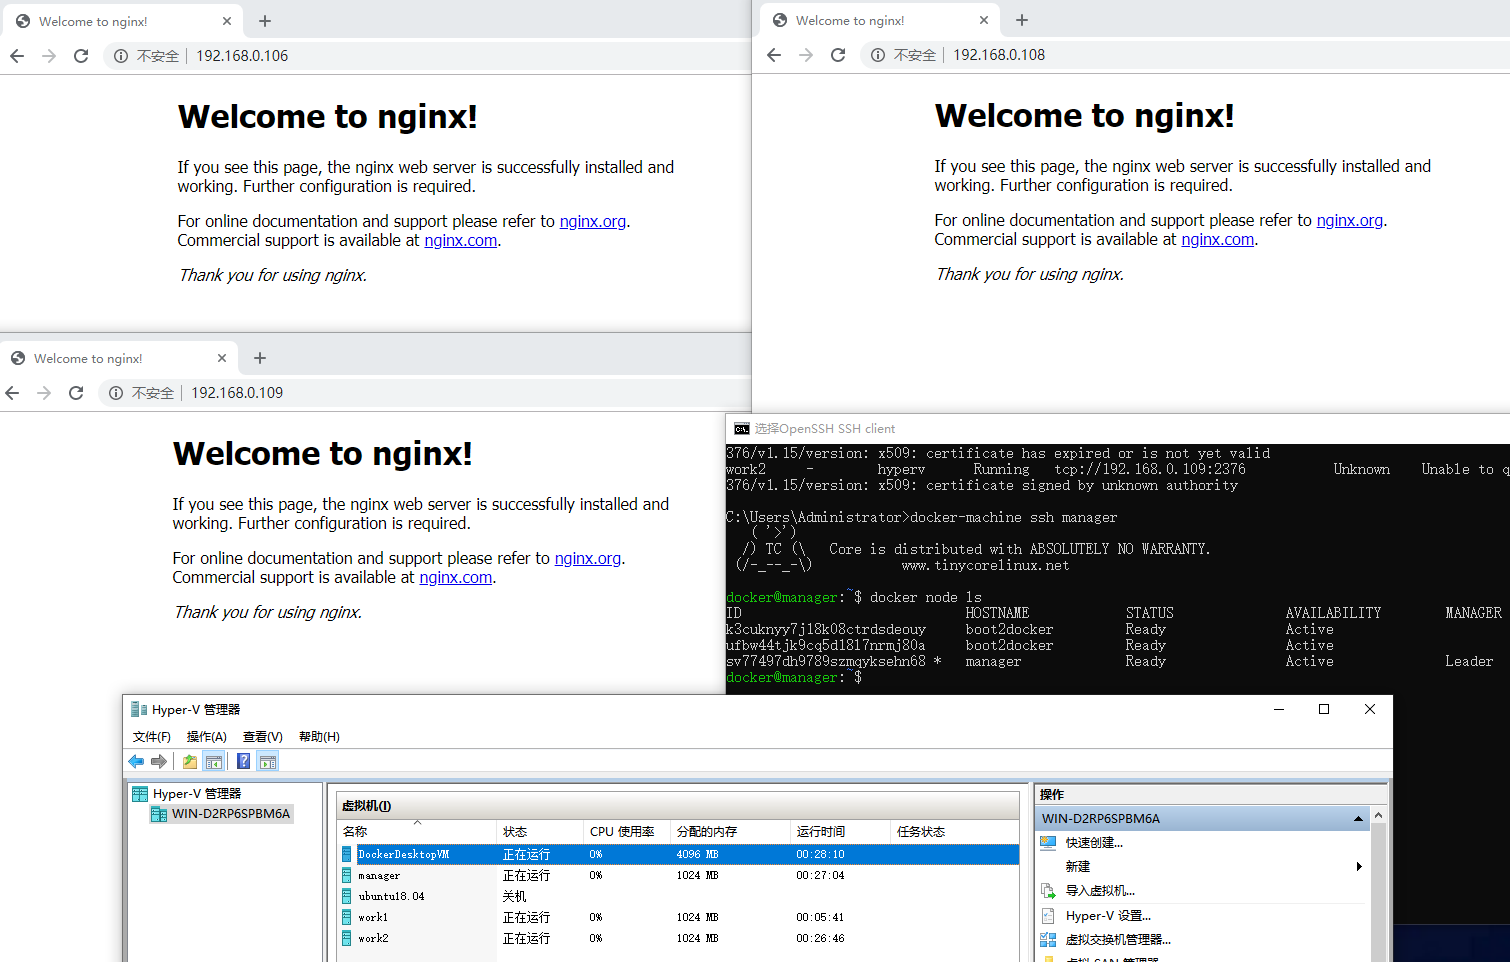Click Hyper-V toolbar forward arrow
1510x962 pixels.
click(158, 762)
